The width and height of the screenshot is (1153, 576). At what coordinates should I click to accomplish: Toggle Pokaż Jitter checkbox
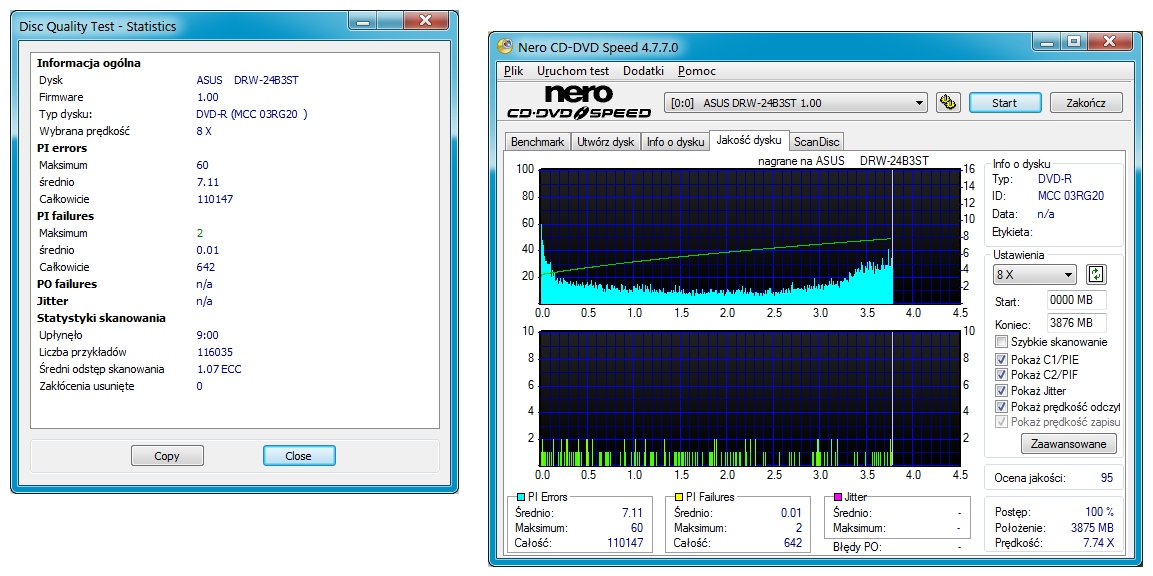(x=1001, y=391)
